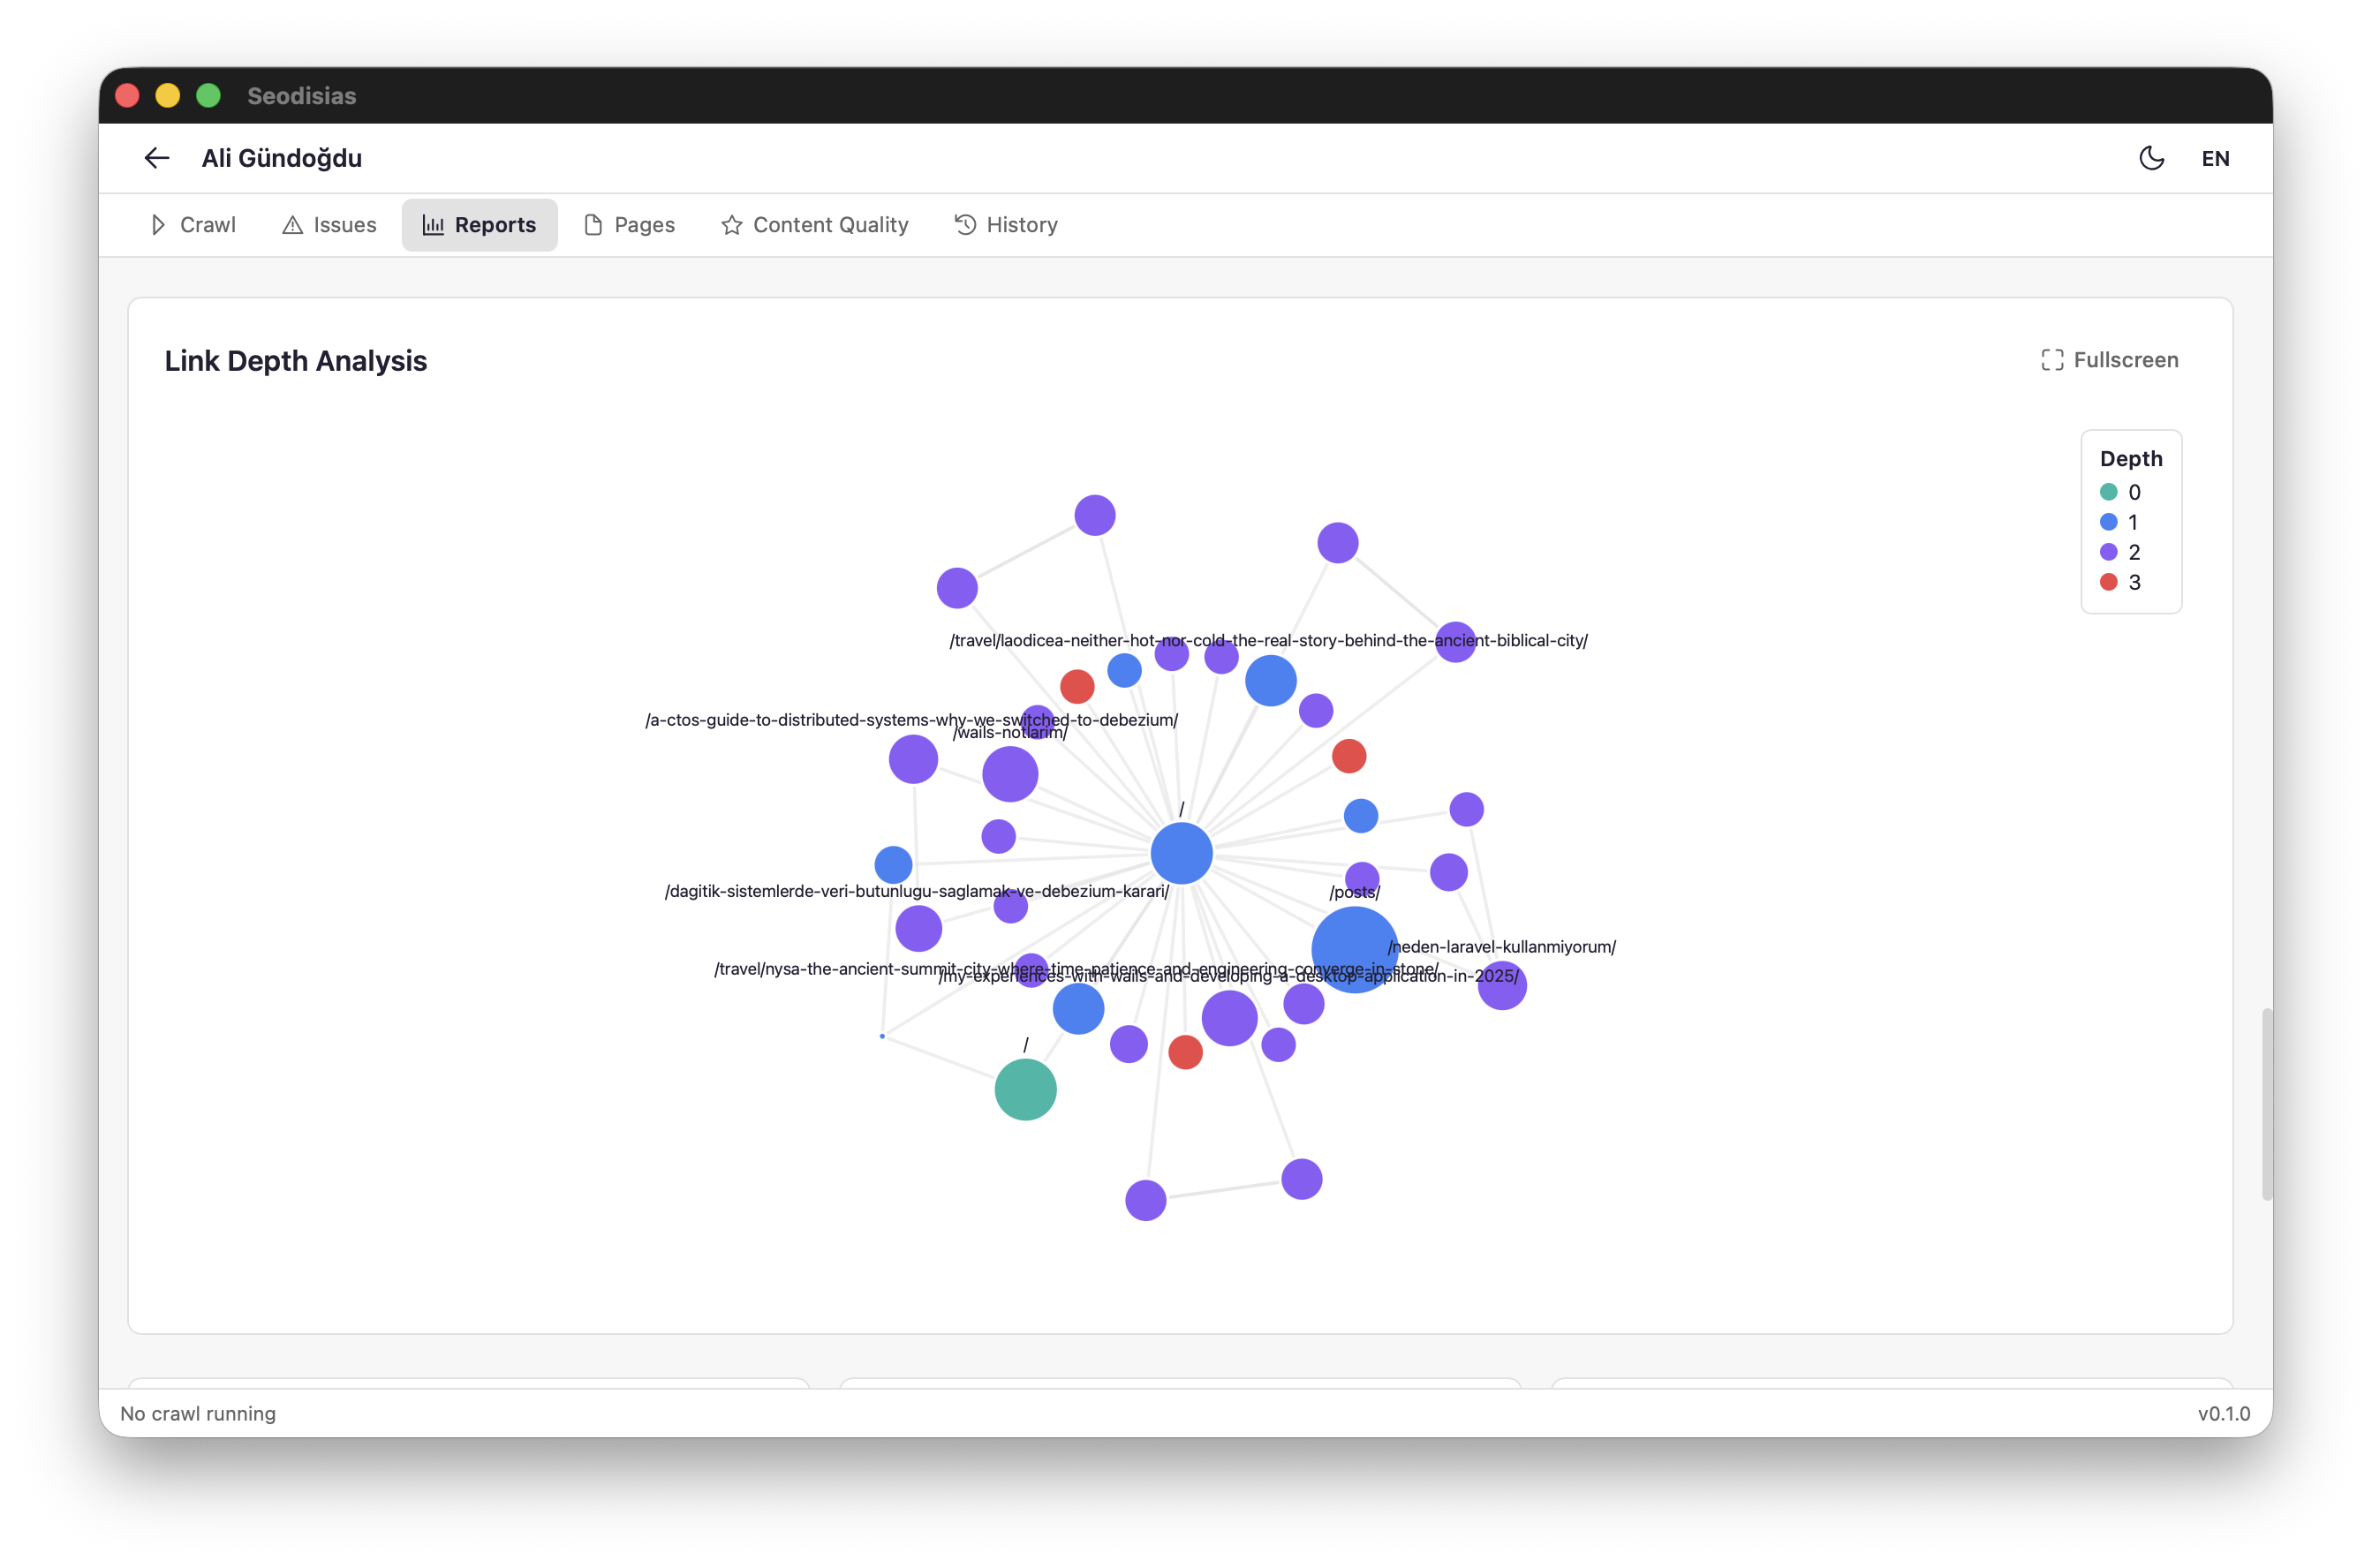2372x1568 pixels.
Task: Click the Pages document icon
Action: 593,225
